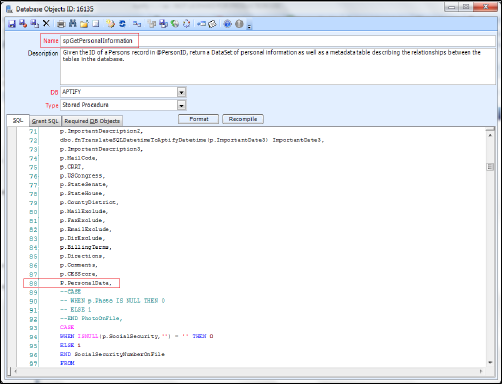502x384 pixels.
Task: Click into the Name field spGetPersonalInformation
Action: [278, 41]
